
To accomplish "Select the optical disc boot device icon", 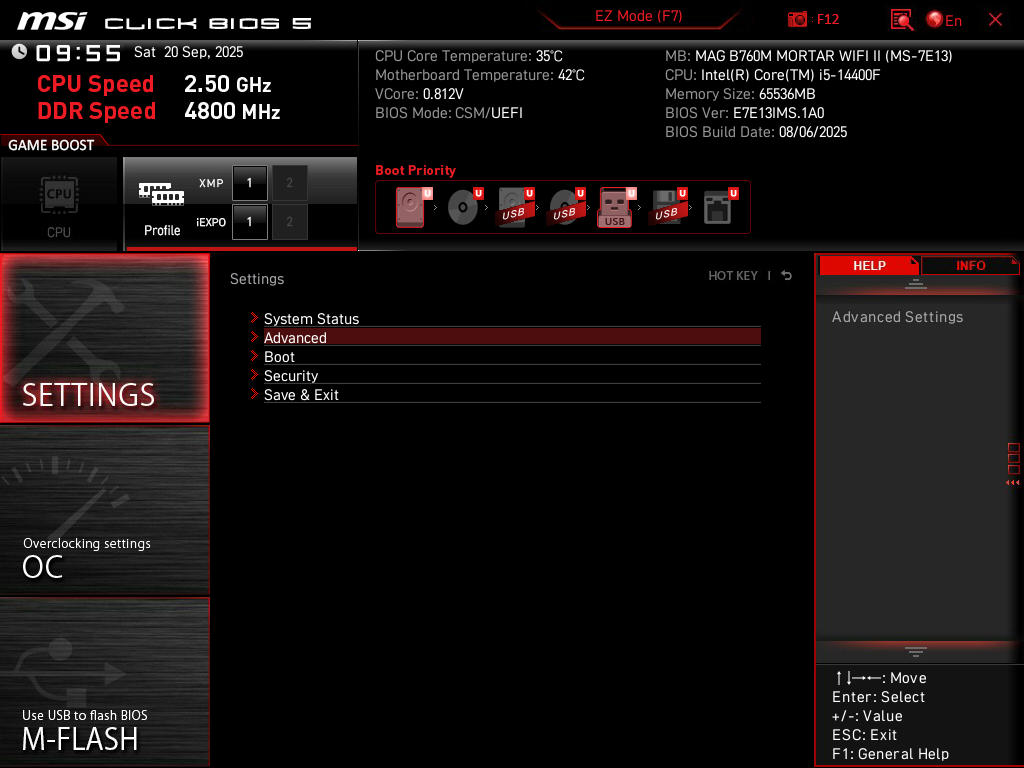I will click(x=464, y=207).
